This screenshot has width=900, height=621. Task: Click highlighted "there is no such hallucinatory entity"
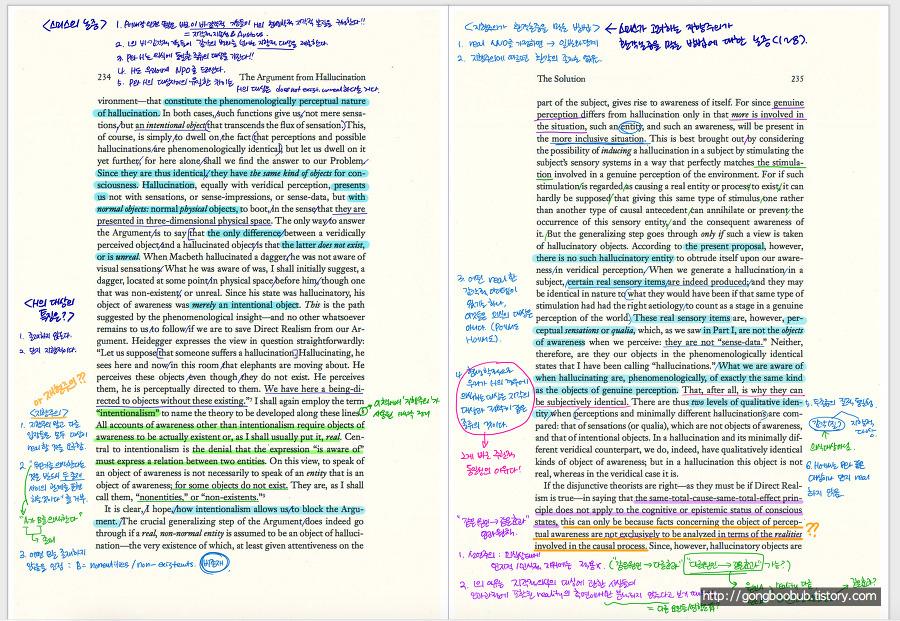tap(604, 258)
